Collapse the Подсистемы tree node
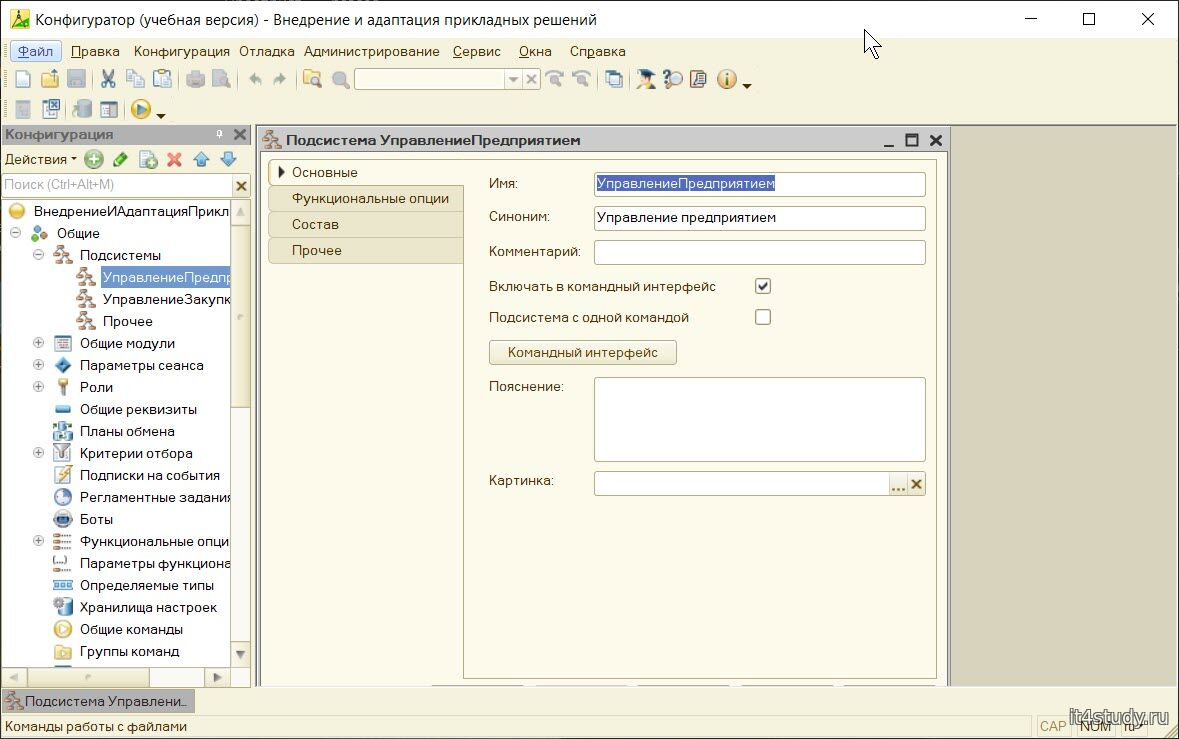The width and height of the screenshot is (1179, 739). [38, 255]
